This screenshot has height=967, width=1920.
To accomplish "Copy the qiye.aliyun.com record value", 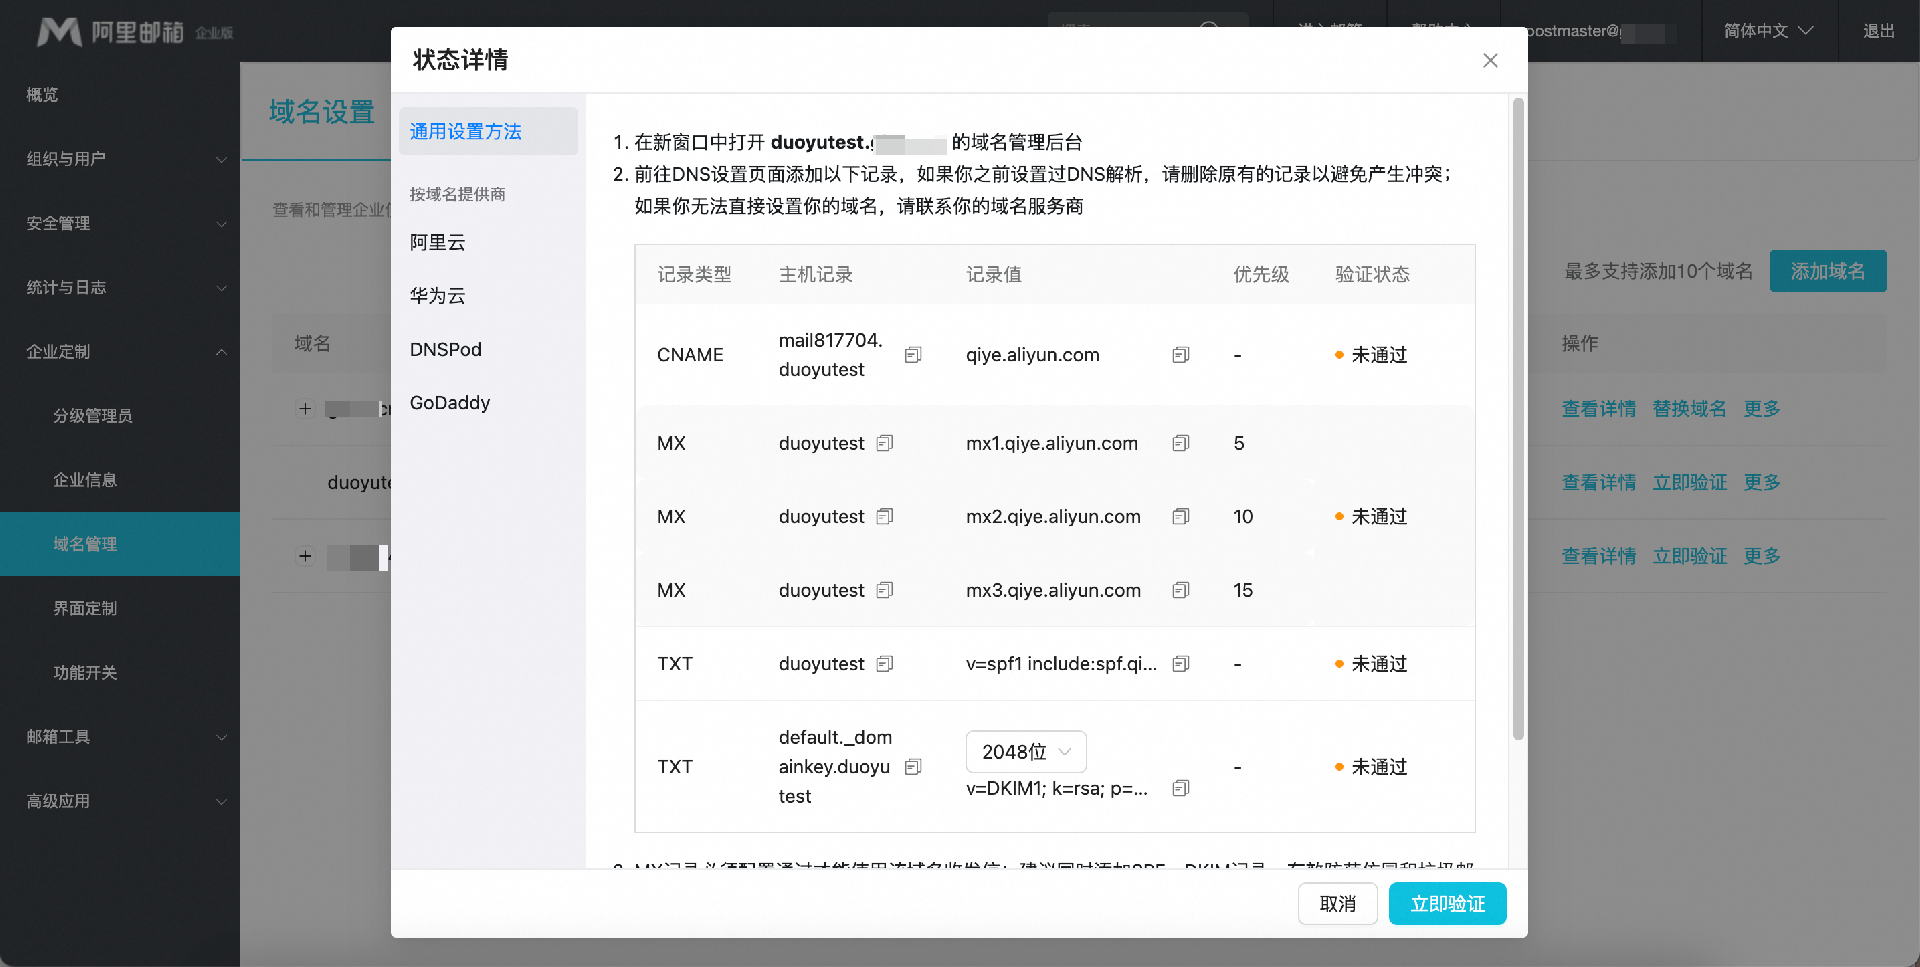I will pyautogui.click(x=1180, y=355).
